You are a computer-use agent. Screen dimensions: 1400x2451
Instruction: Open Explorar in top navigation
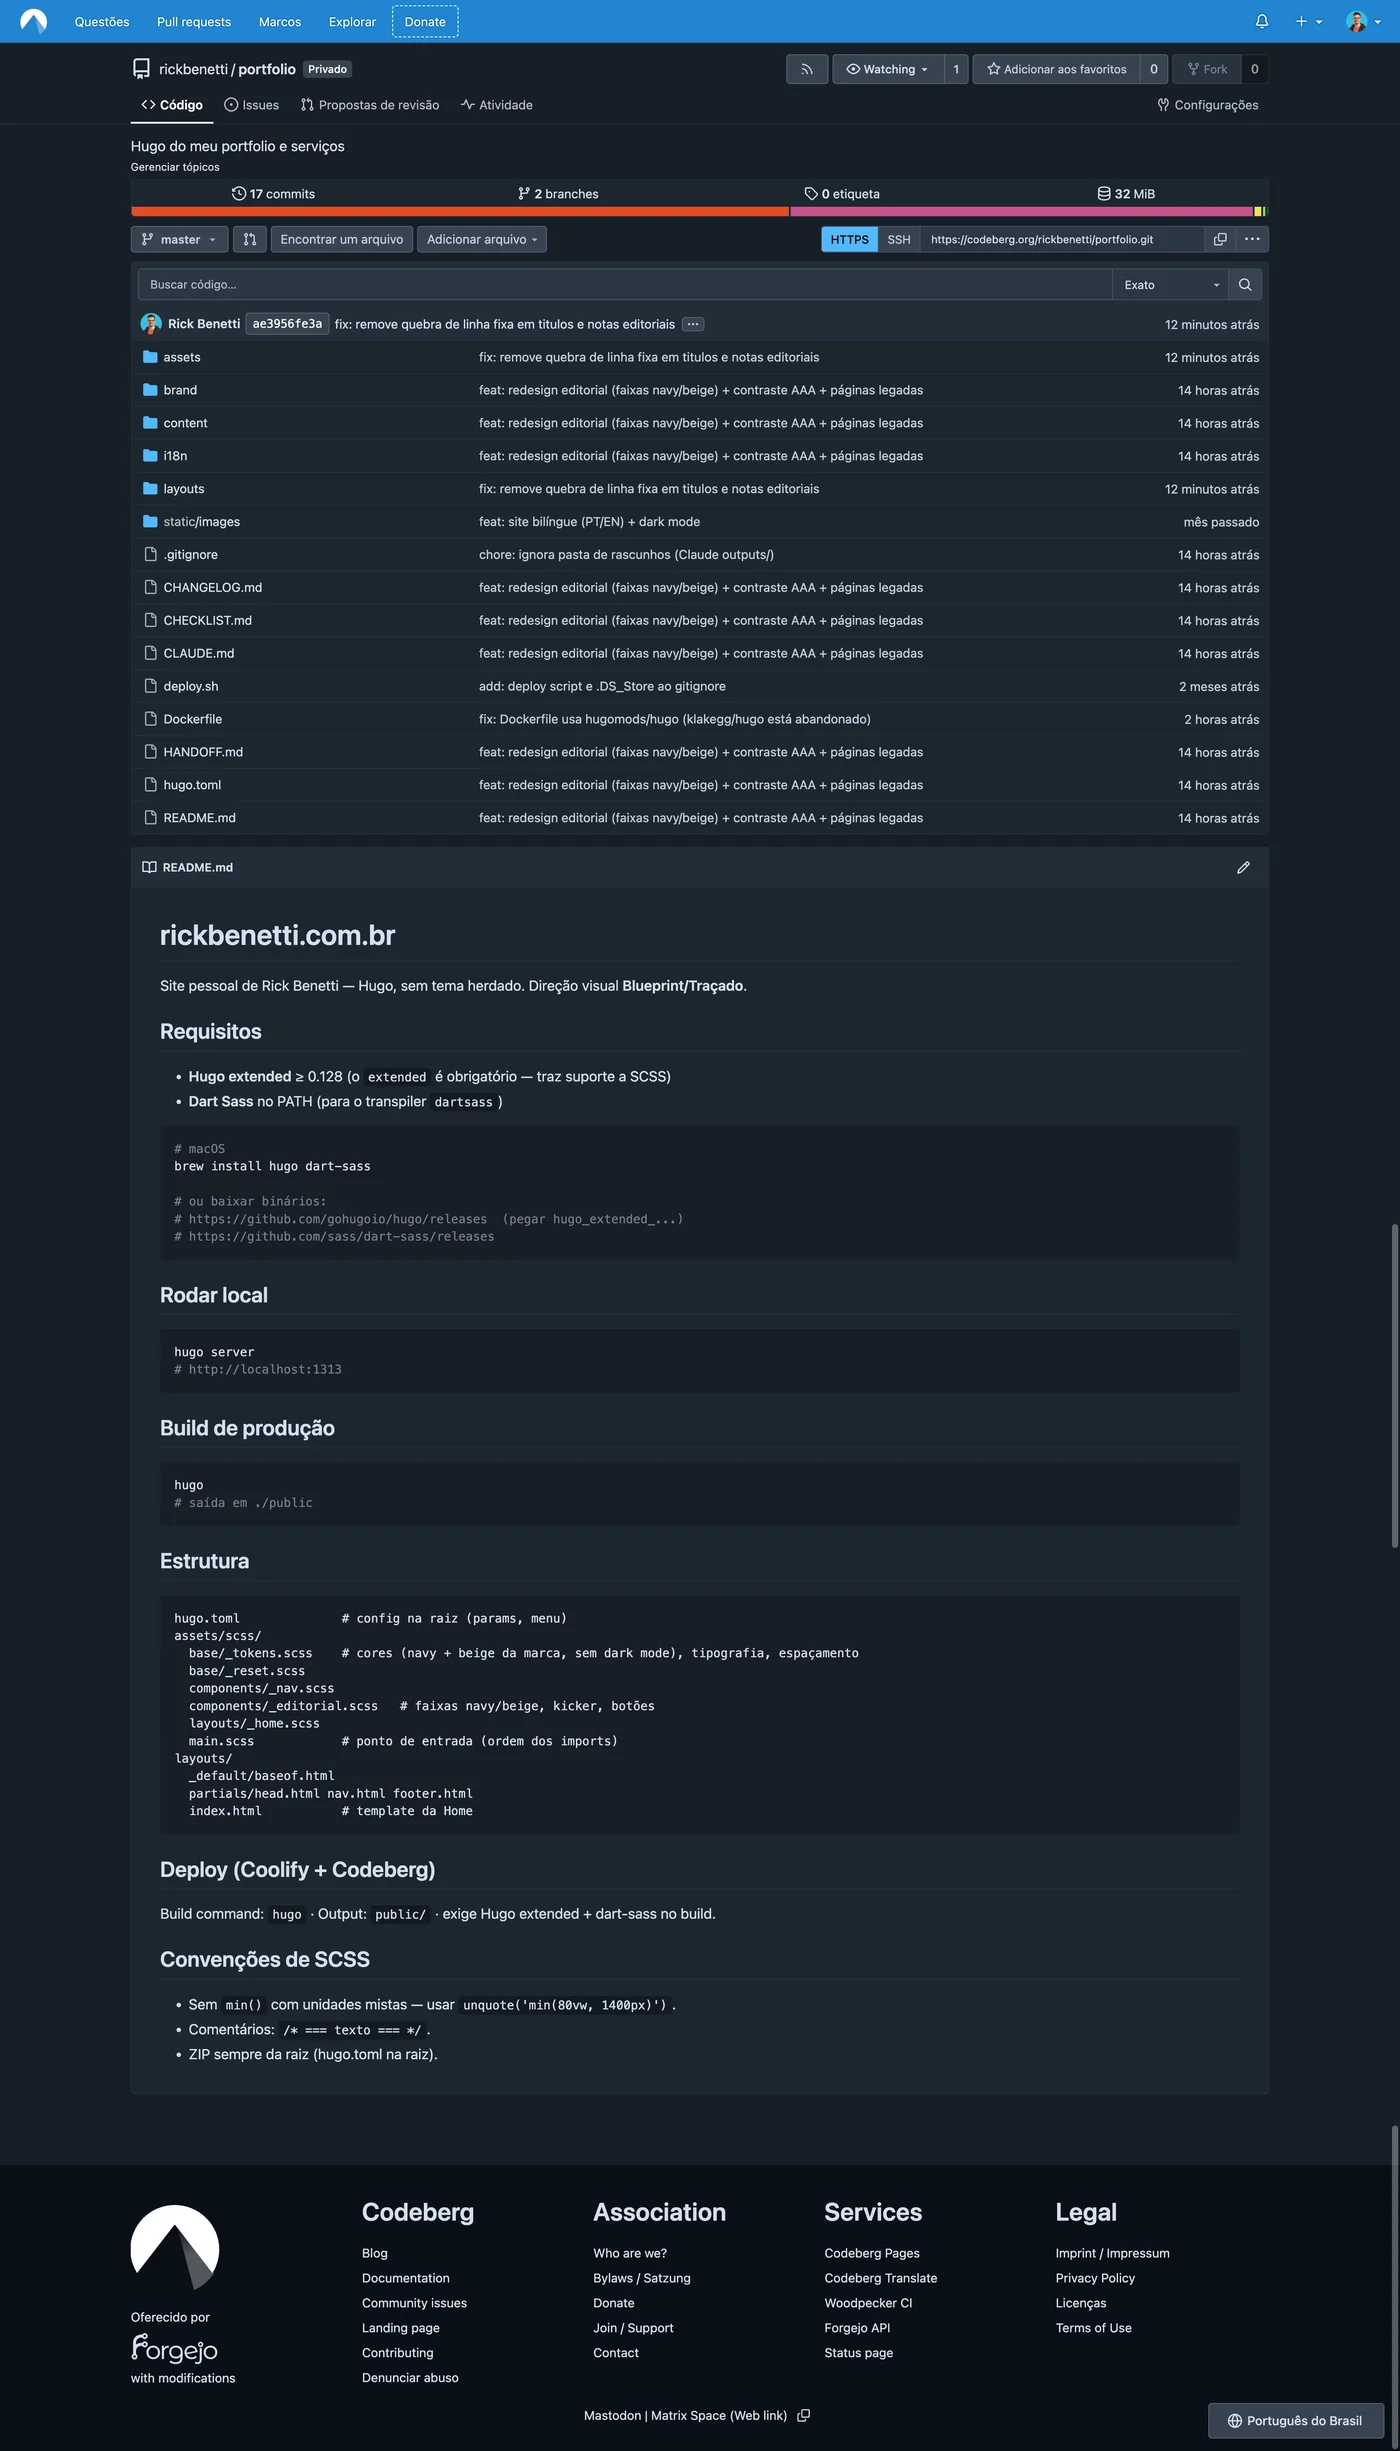tap(353, 21)
